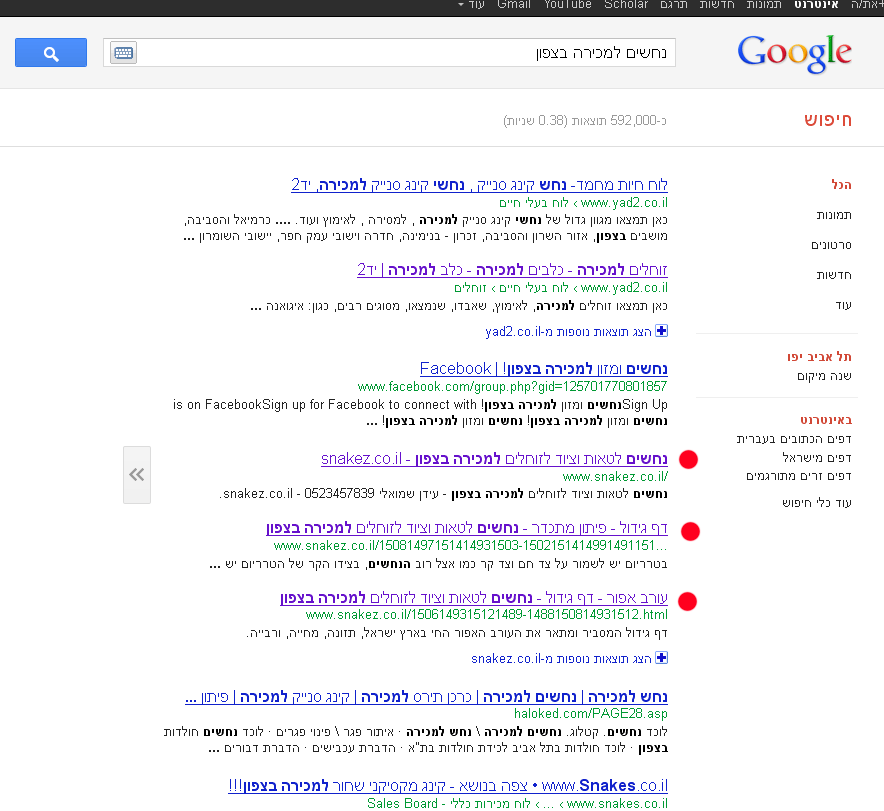Screen dimensions: 884x811
Task: Collapse side panel with double-arrow button
Action: [137, 475]
